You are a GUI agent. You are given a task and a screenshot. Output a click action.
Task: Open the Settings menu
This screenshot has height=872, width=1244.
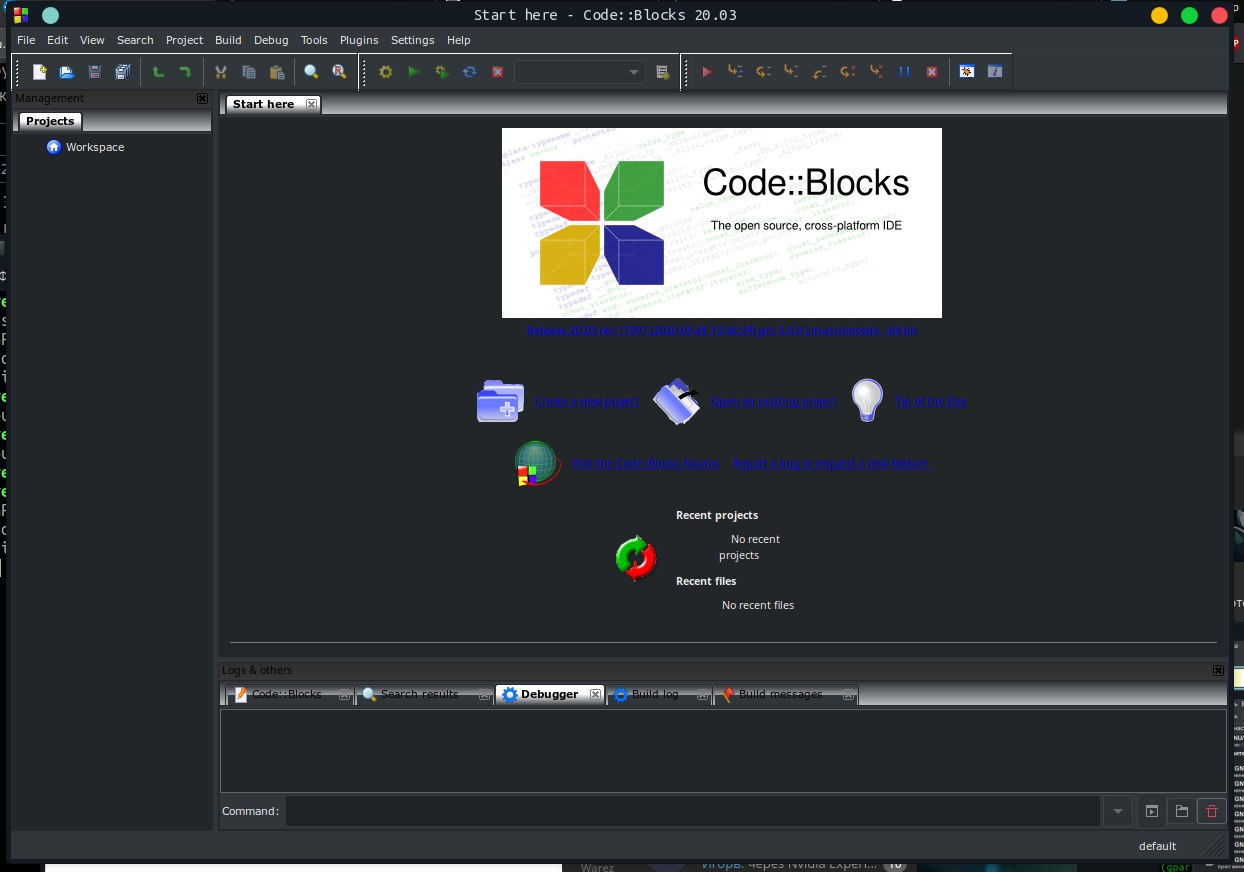click(413, 40)
